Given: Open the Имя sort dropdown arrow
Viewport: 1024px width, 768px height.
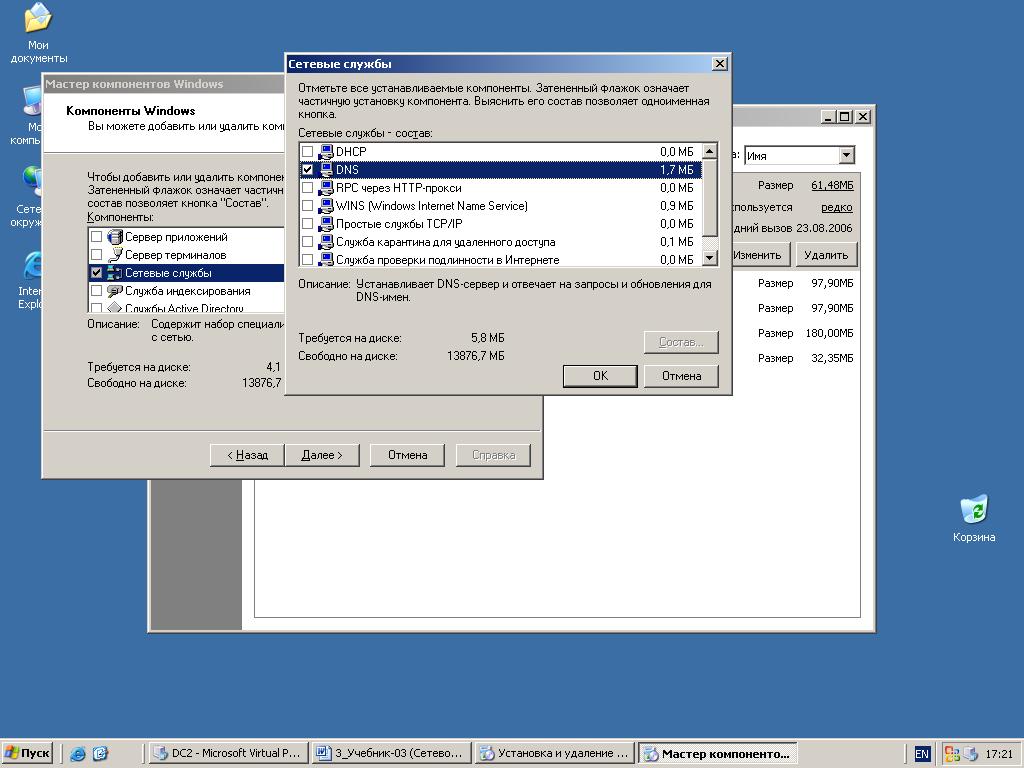Looking at the screenshot, I should [x=846, y=155].
